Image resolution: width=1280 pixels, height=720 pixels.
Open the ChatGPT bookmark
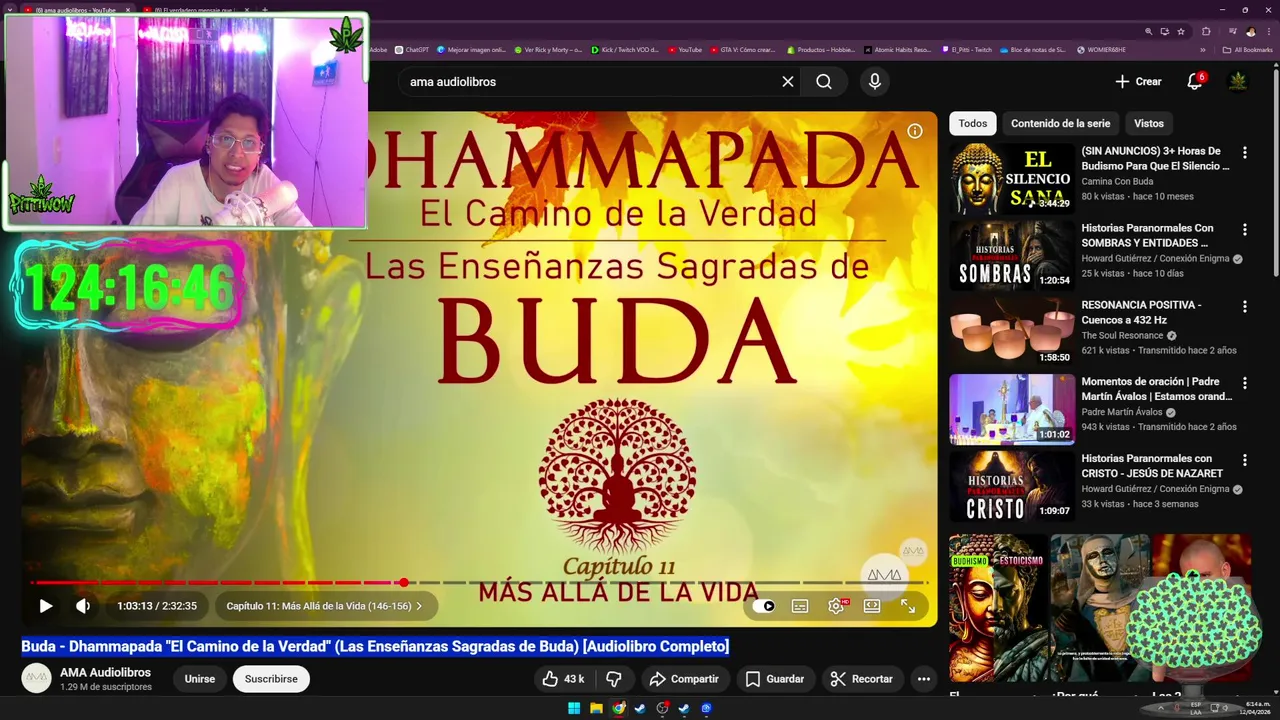411,49
